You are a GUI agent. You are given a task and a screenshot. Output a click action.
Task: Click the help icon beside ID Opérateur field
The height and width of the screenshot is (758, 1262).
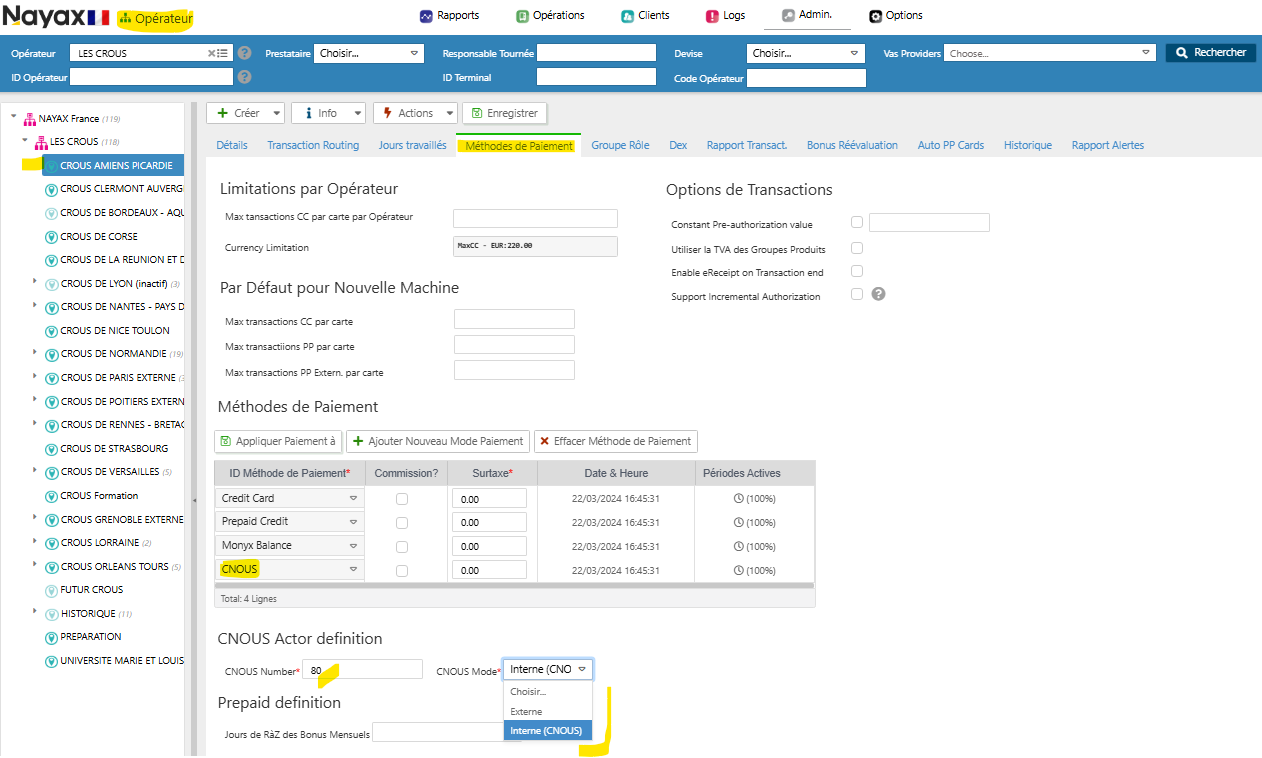click(x=244, y=77)
